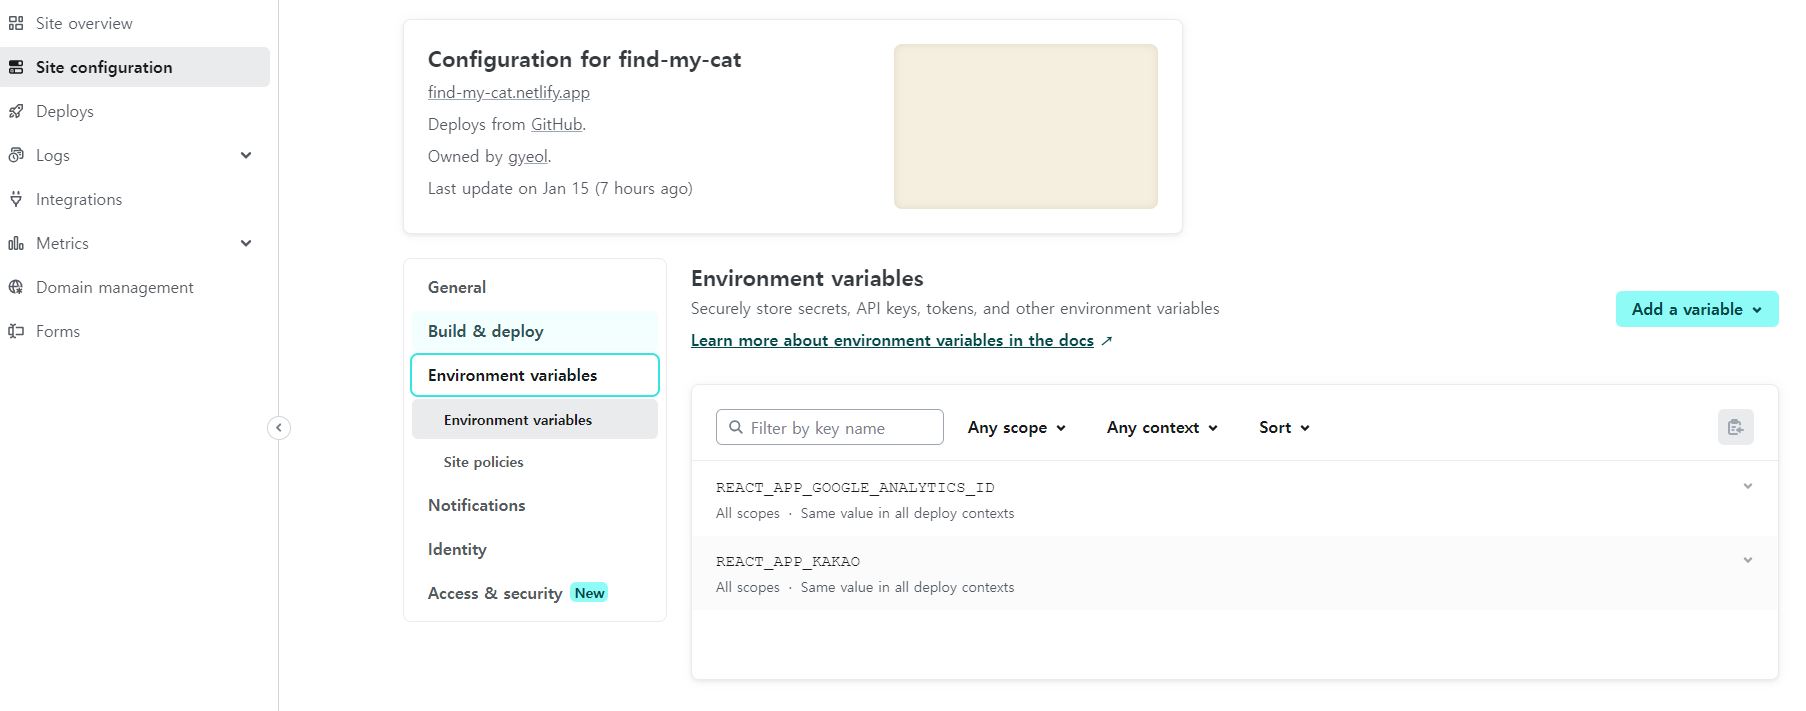Image resolution: width=1806 pixels, height=711 pixels.
Task: Expand the Logs submenu chevron
Action: [x=246, y=155]
